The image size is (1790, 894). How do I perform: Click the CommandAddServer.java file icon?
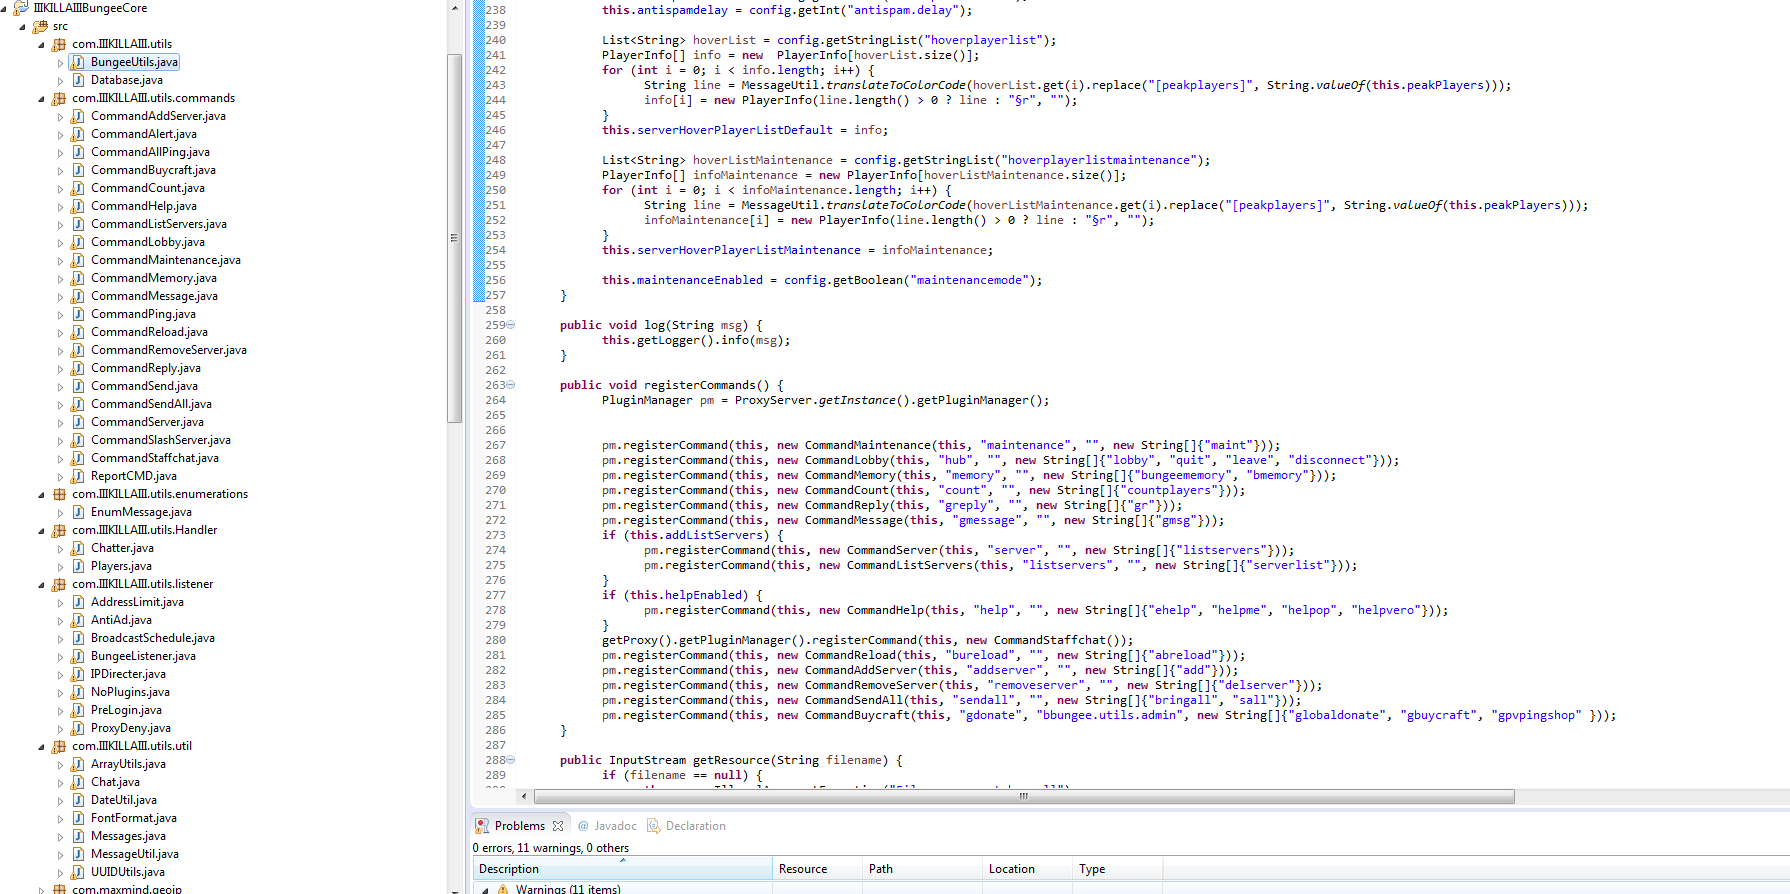tap(78, 116)
